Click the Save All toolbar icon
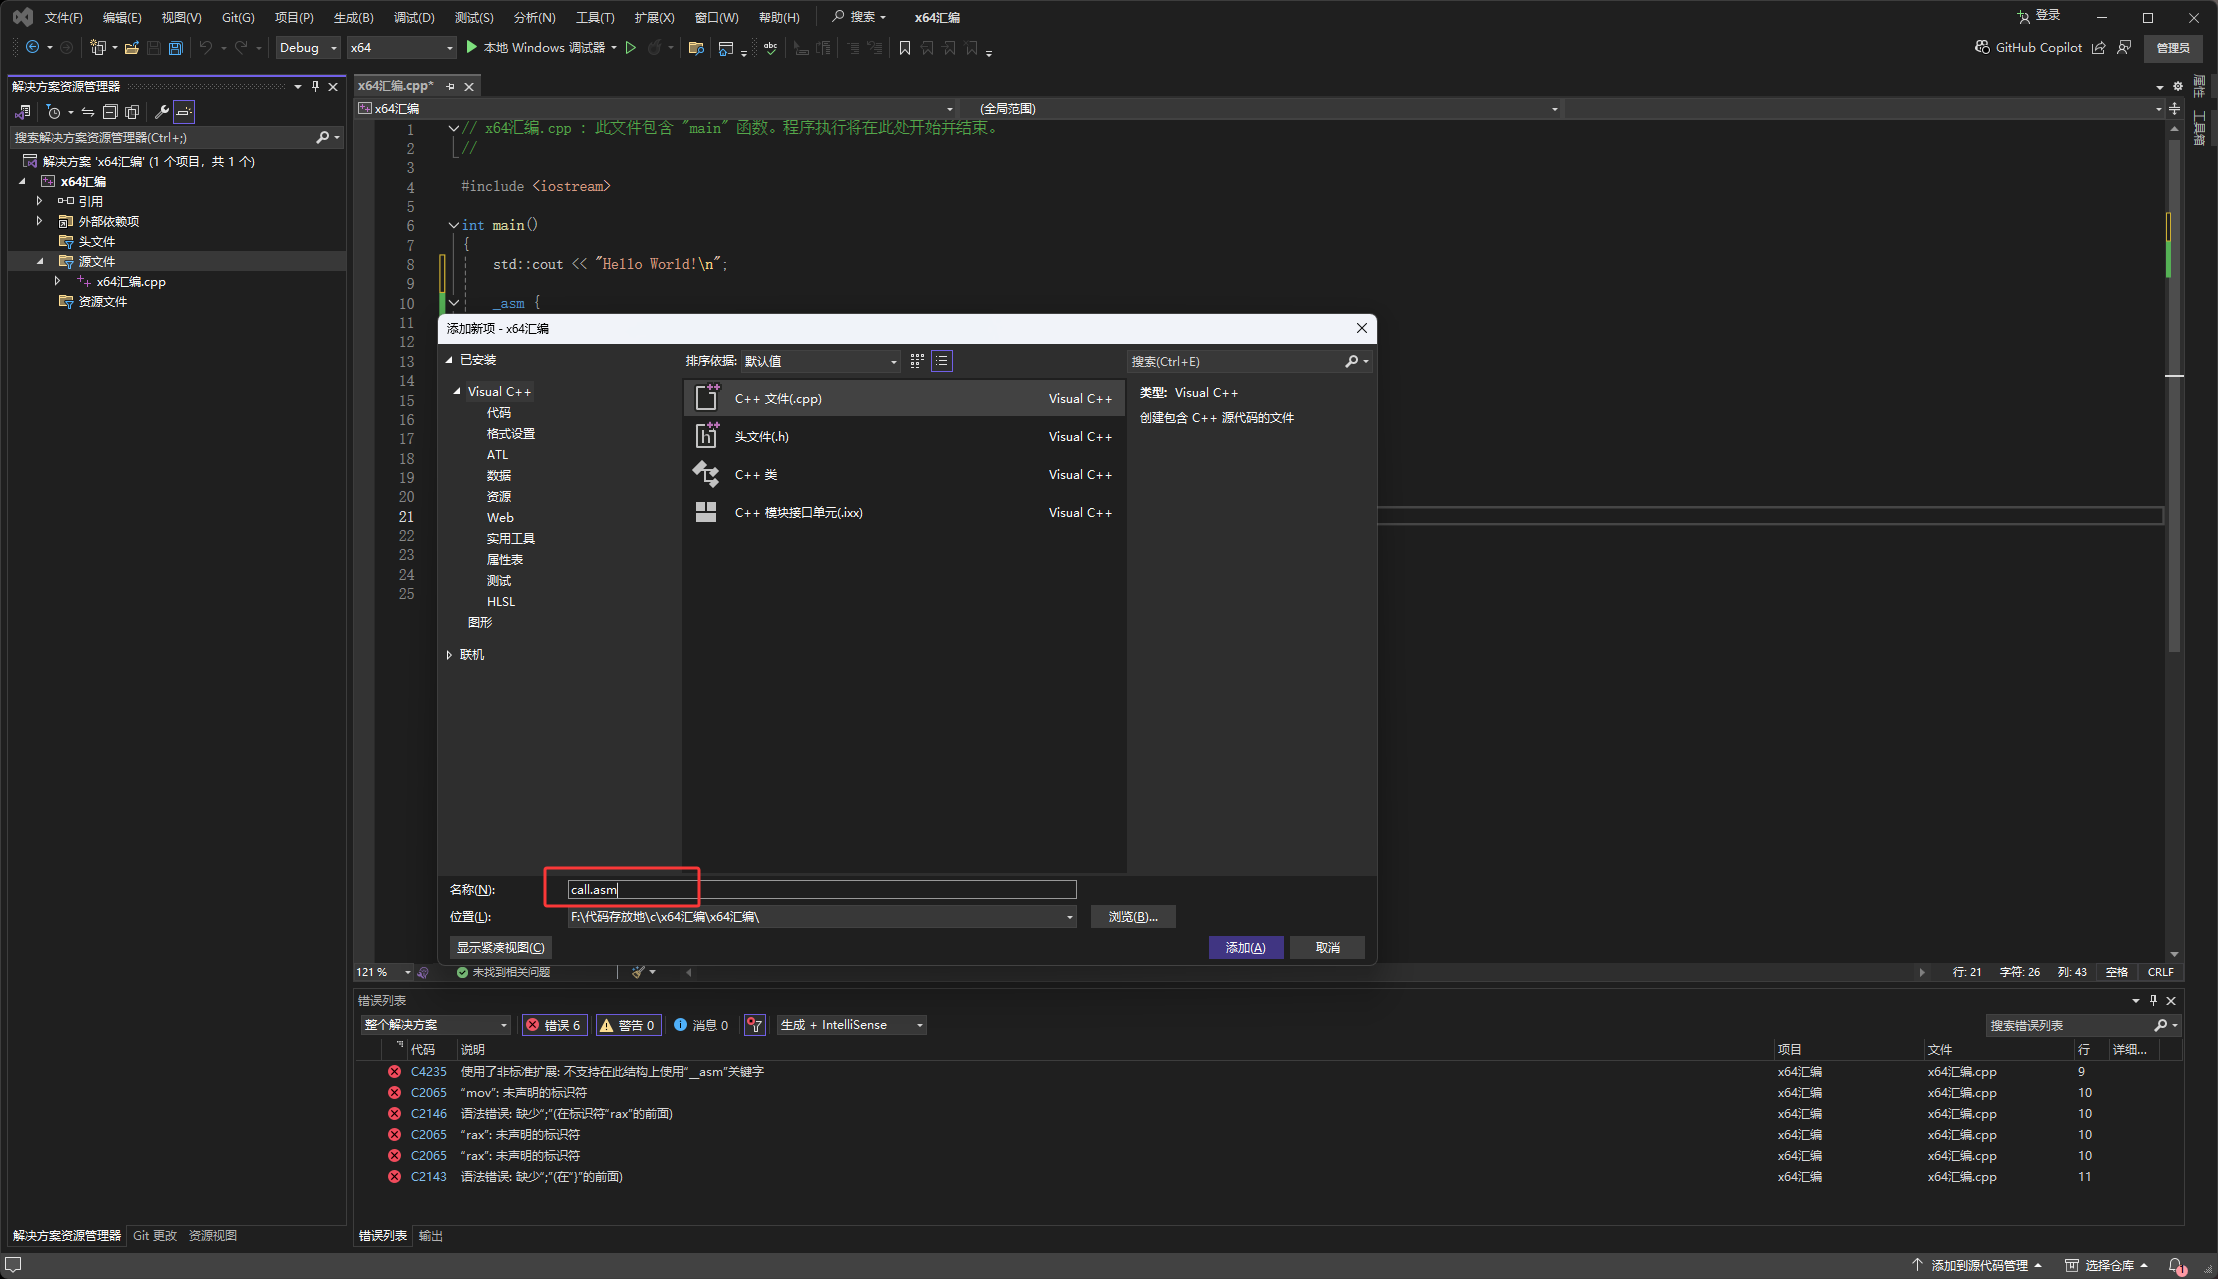Screen dimensions: 2218x1279 coord(176,48)
